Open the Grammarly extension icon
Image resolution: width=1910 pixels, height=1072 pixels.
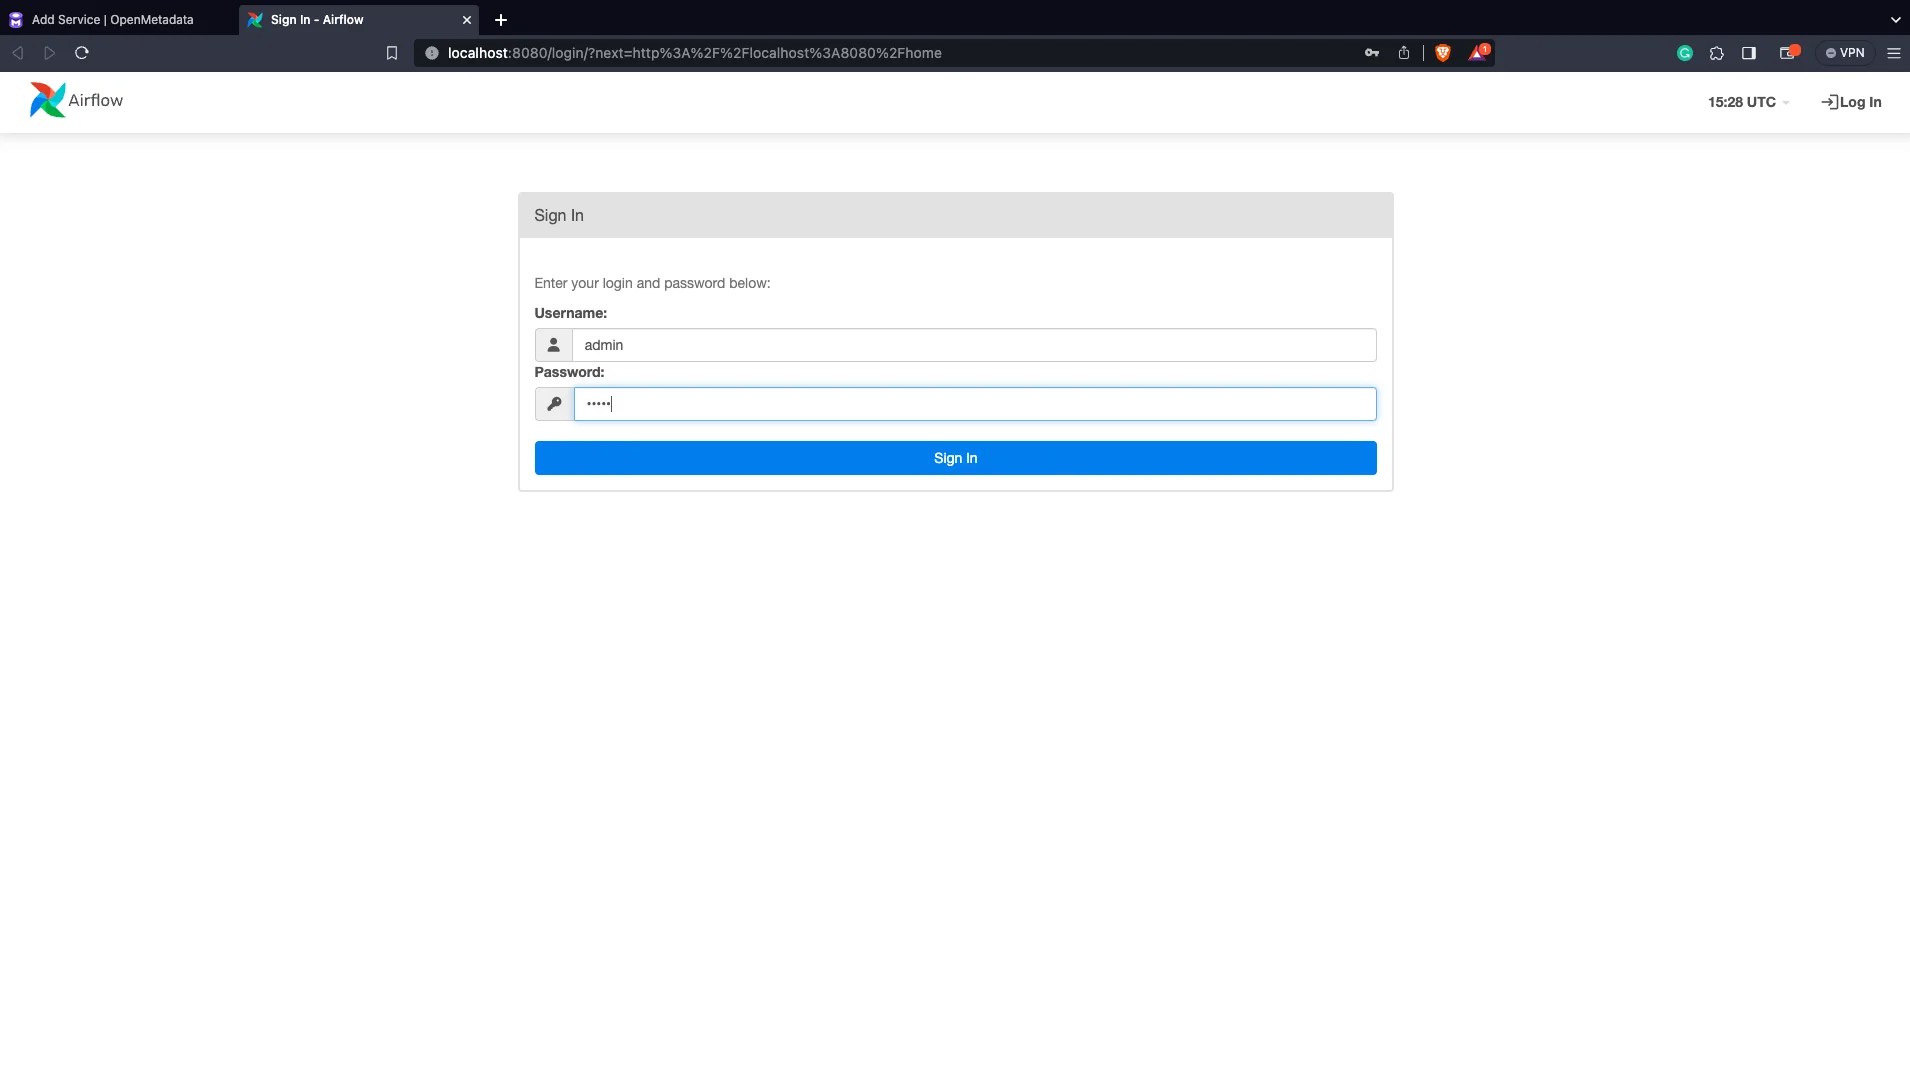coord(1685,53)
